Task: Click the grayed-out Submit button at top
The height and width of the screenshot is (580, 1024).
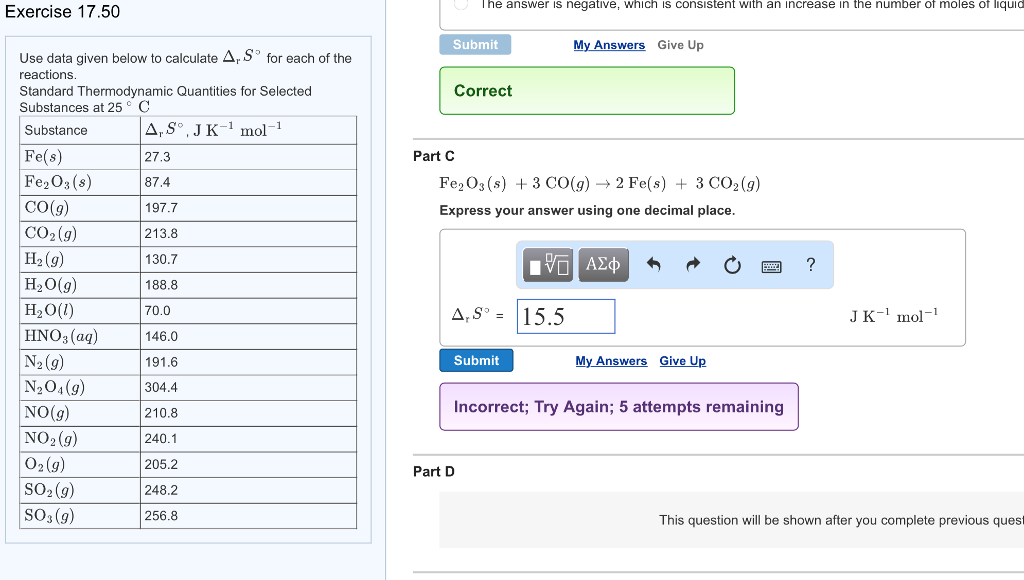Action: tap(474, 44)
